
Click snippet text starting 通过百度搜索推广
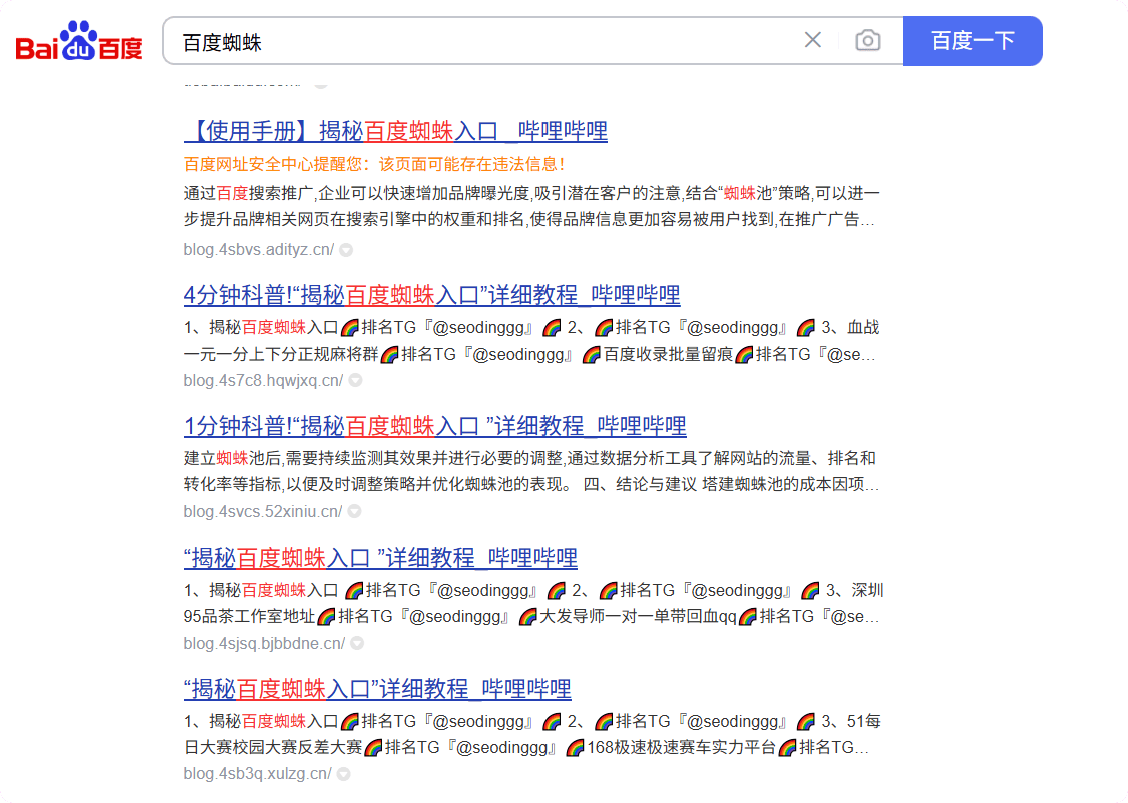532,207
